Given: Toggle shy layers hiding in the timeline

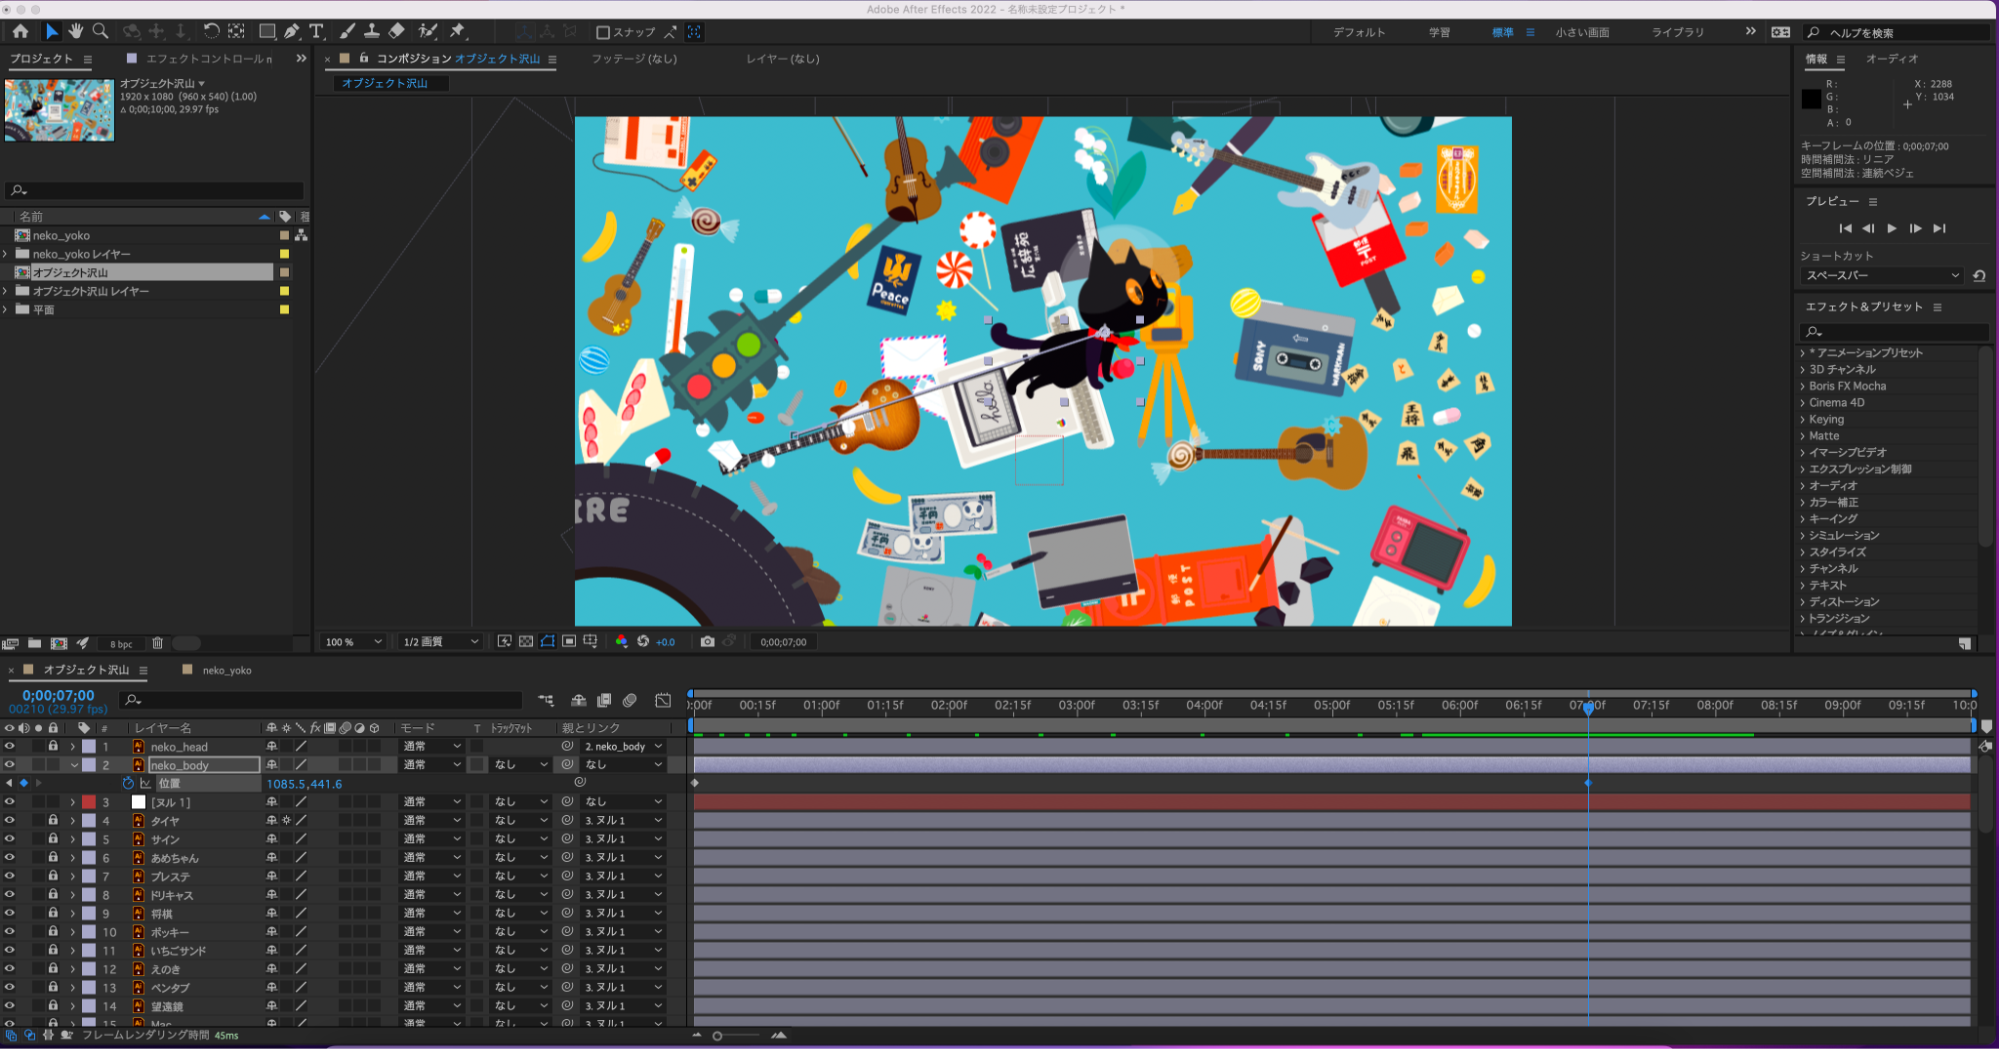Looking at the screenshot, I should coord(579,701).
